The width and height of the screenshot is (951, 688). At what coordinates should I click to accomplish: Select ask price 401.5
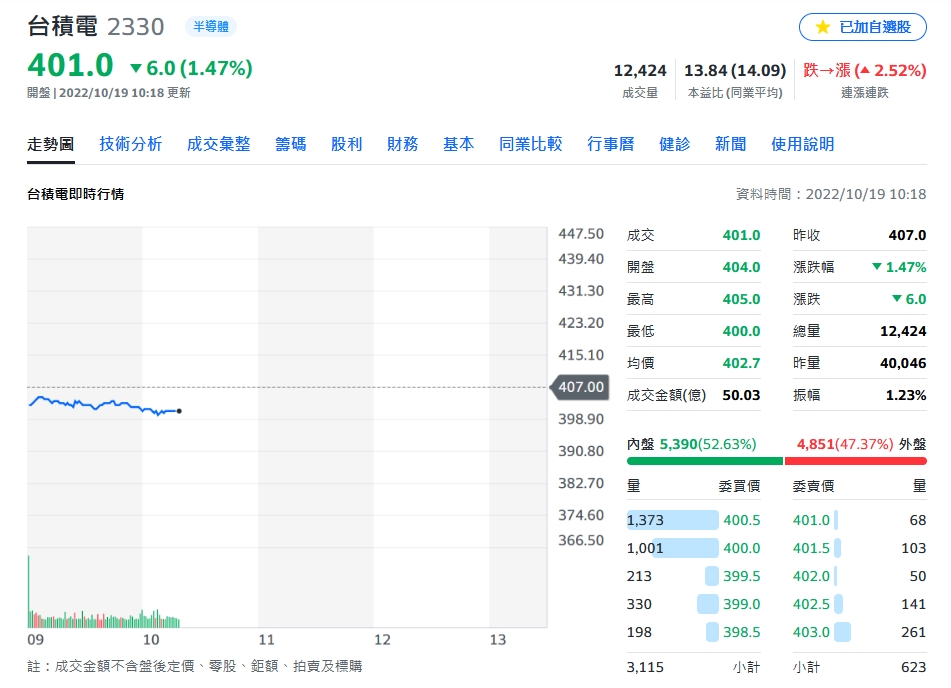(x=811, y=548)
